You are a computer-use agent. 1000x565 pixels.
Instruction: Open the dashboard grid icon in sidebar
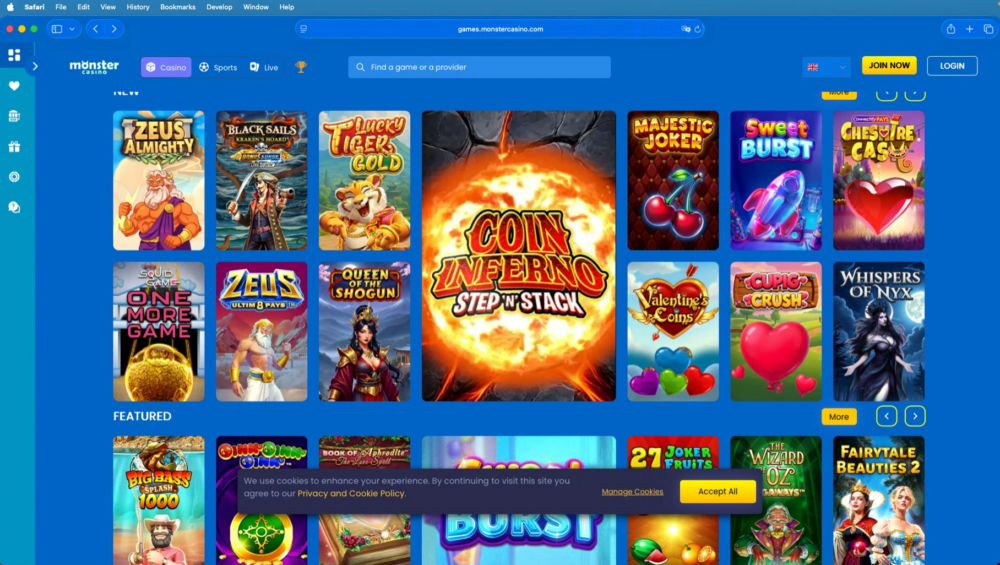click(x=14, y=55)
